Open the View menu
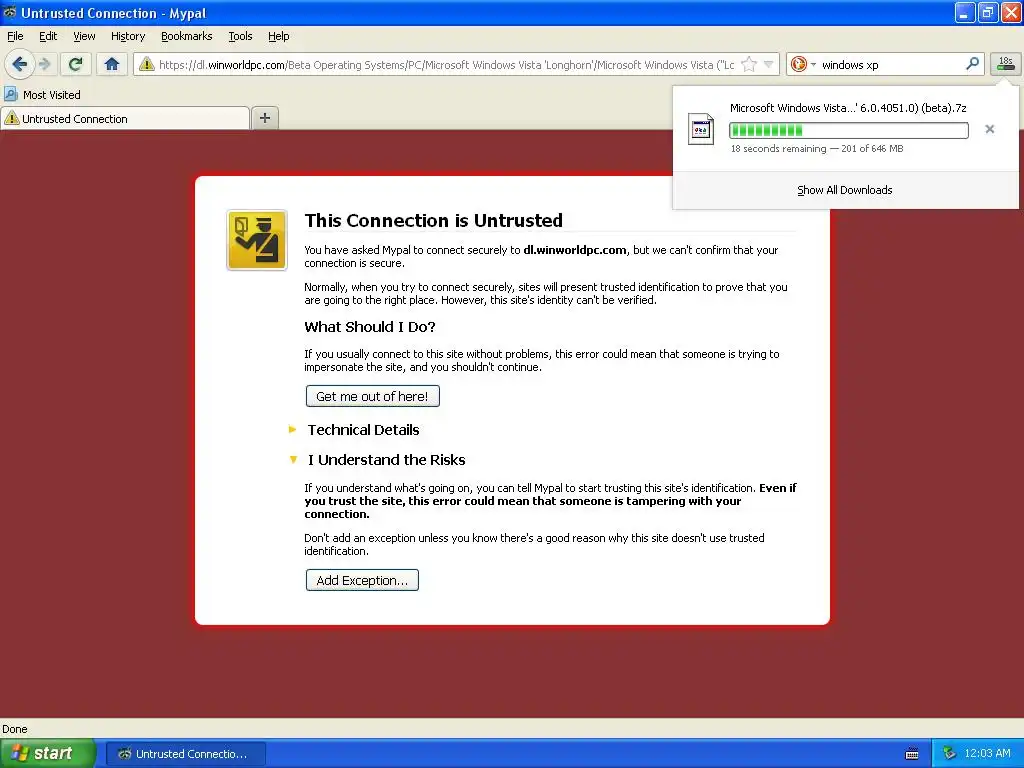The width and height of the screenshot is (1024, 768). click(84, 36)
